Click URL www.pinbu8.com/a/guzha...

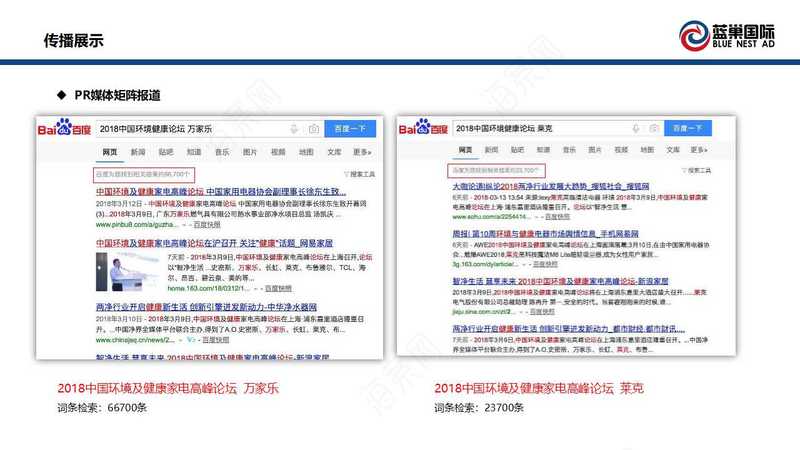point(137,224)
